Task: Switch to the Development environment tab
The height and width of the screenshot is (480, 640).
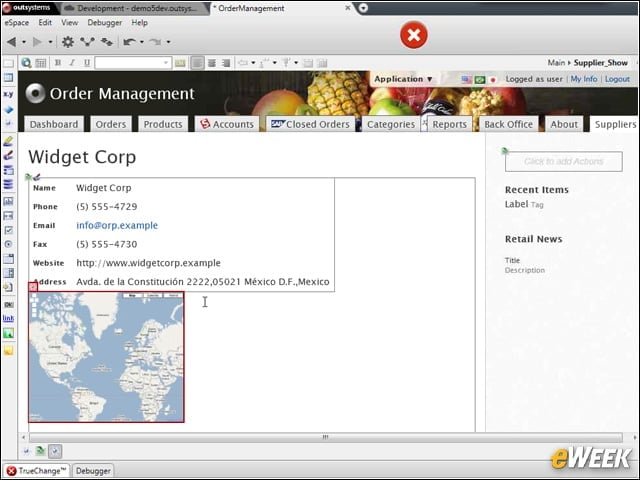Action: click(x=135, y=8)
